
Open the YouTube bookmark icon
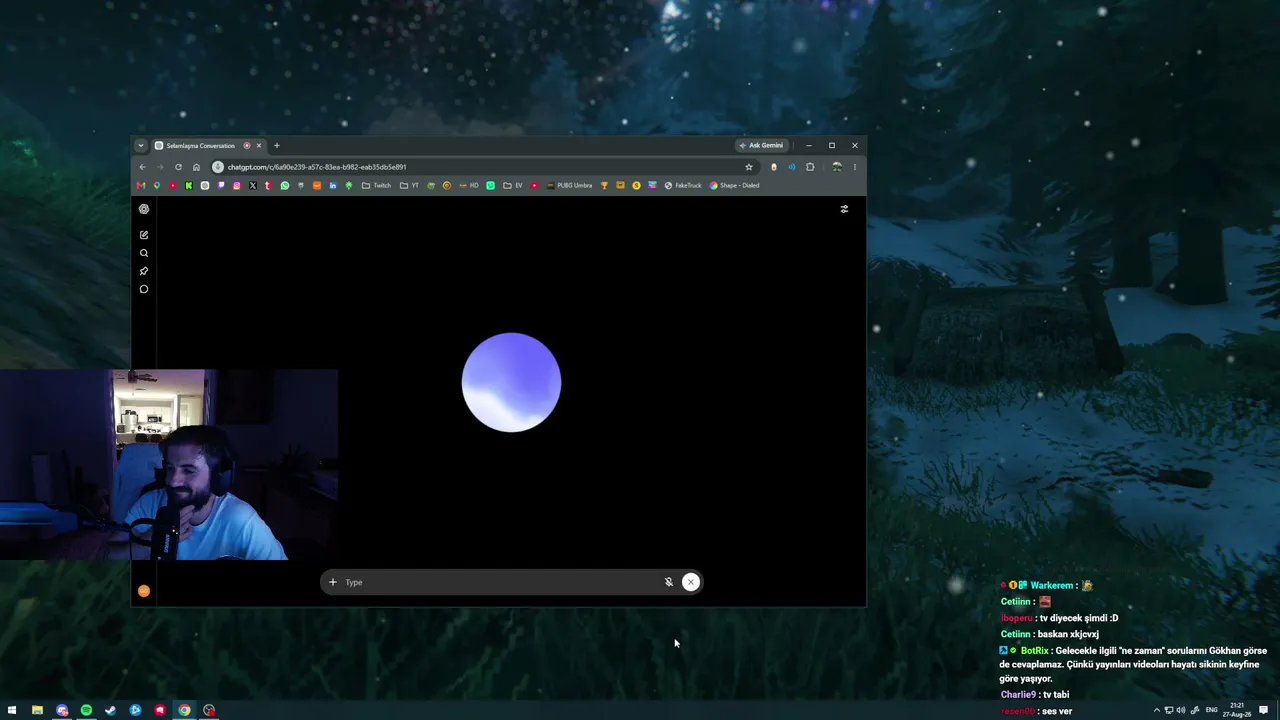173,186
